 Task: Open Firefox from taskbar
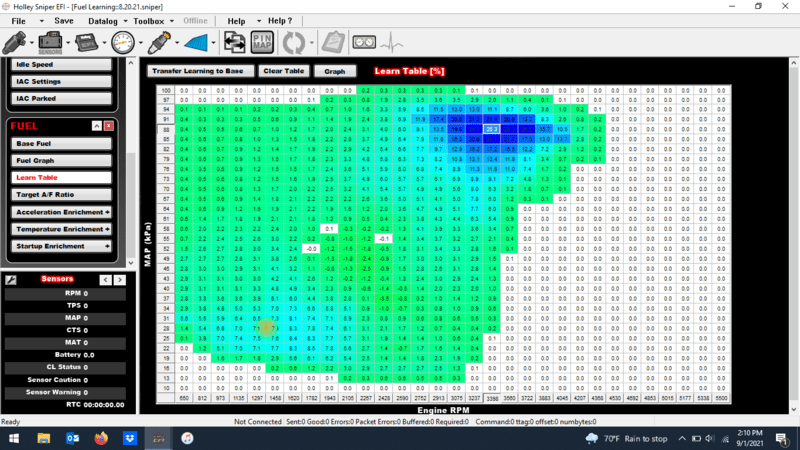coord(101,438)
